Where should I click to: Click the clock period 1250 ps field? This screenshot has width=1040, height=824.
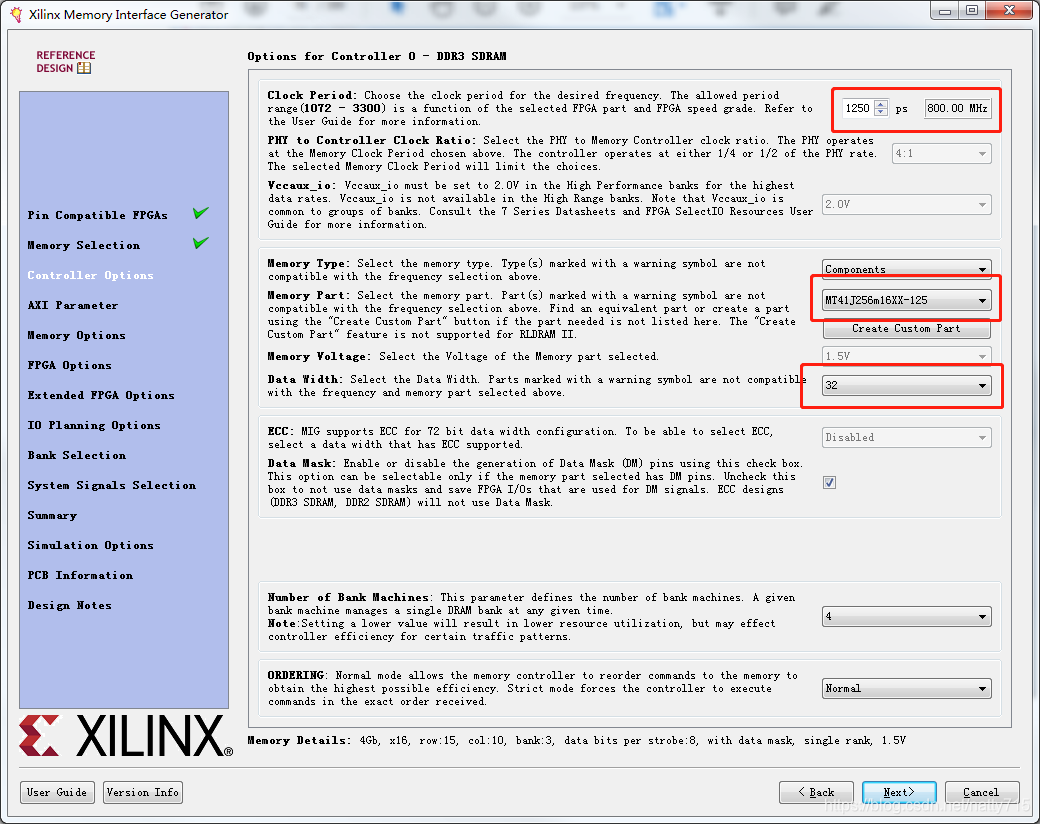(x=859, y=108)
